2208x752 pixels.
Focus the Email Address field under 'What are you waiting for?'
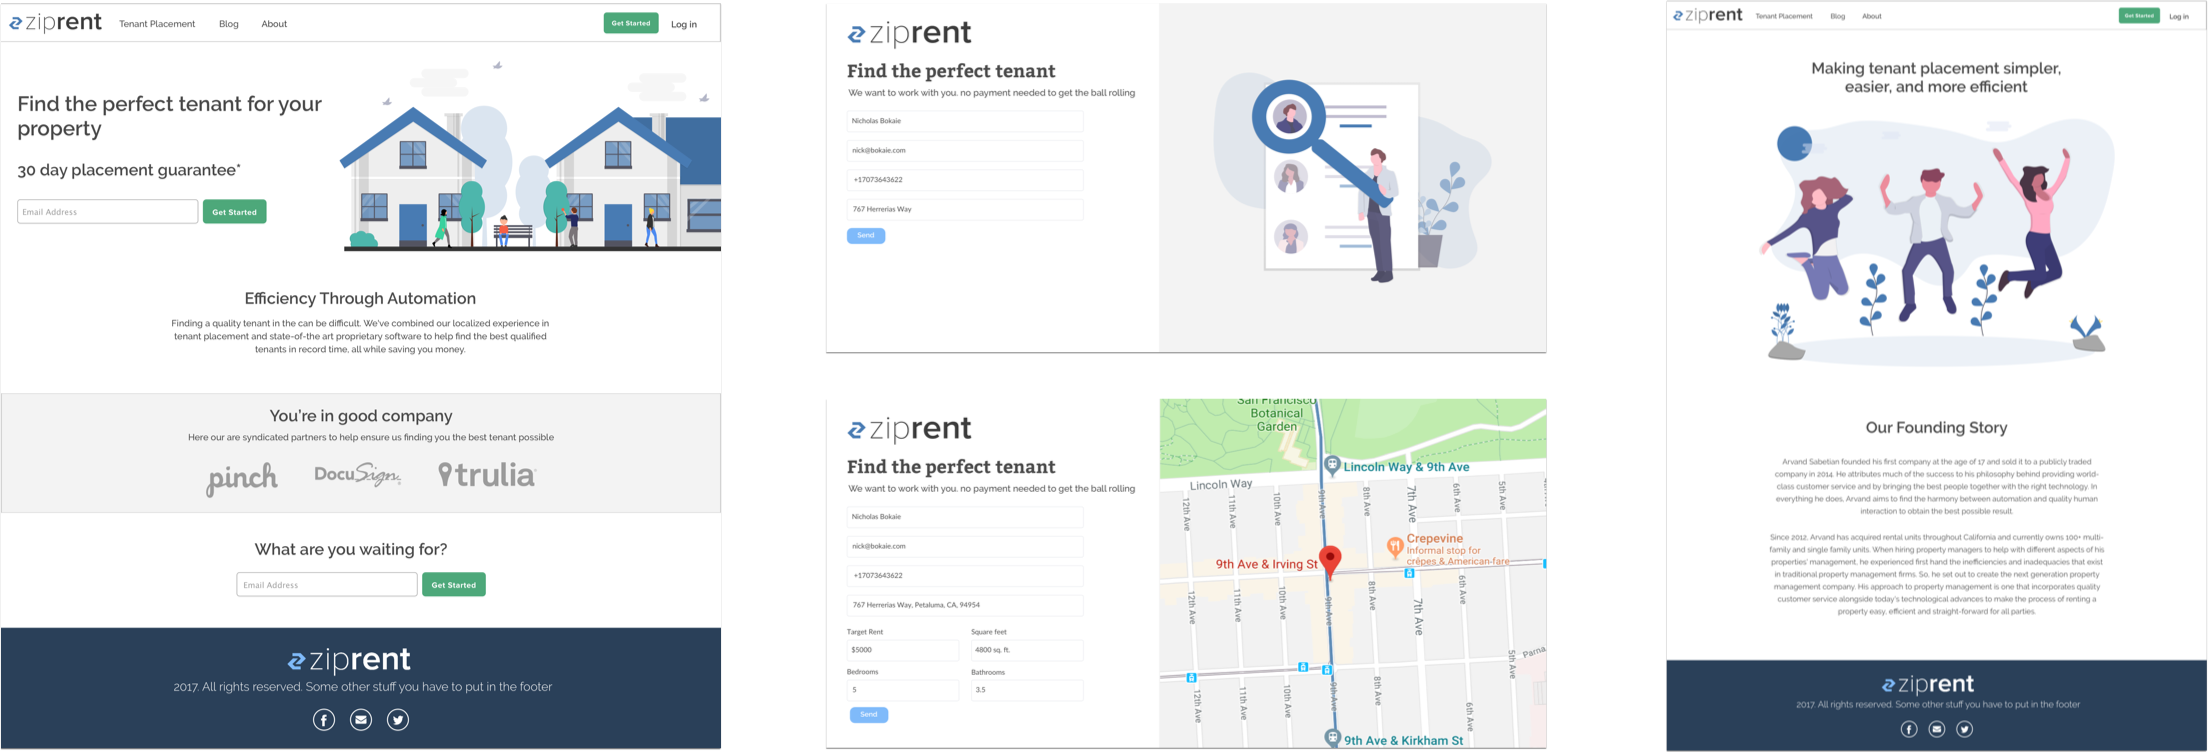(x=327, y=585)
